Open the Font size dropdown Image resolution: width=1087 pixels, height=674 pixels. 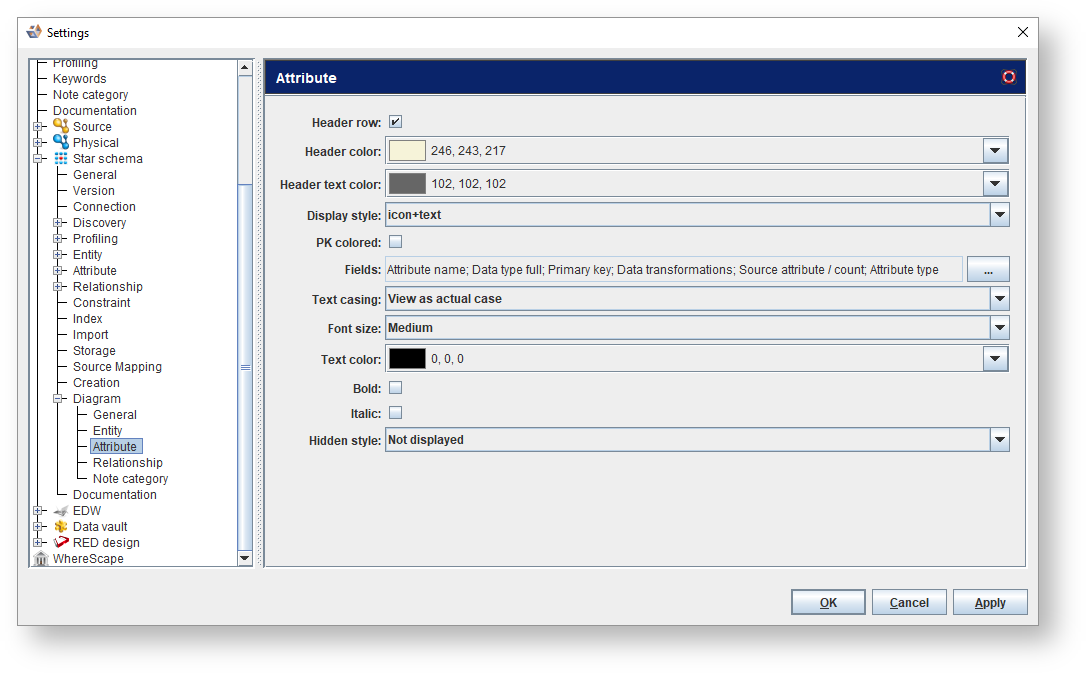point(999,328)
